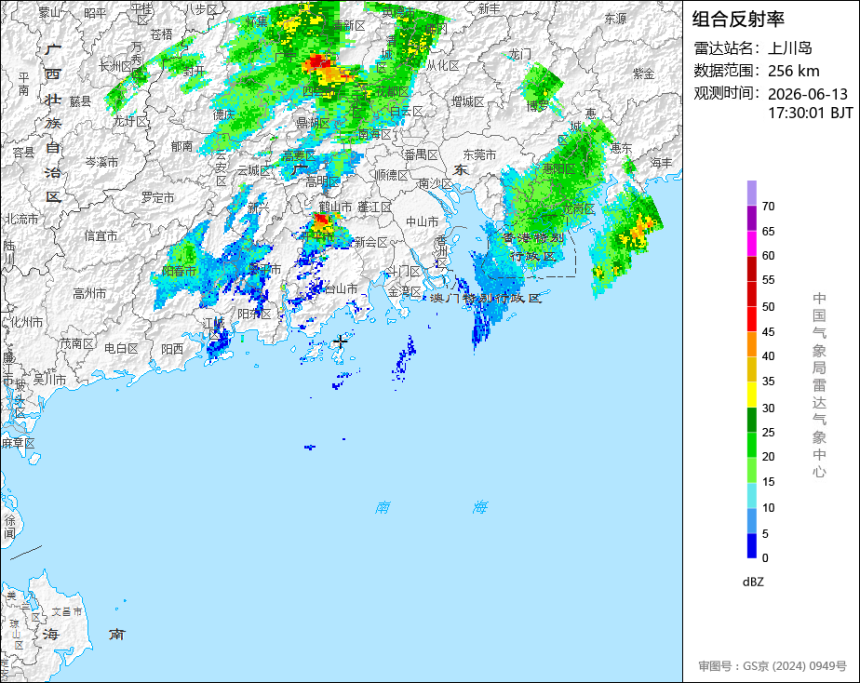
Task: Click the 茂南区 map label
Action: pyautogui.click(x=77, y=344)
